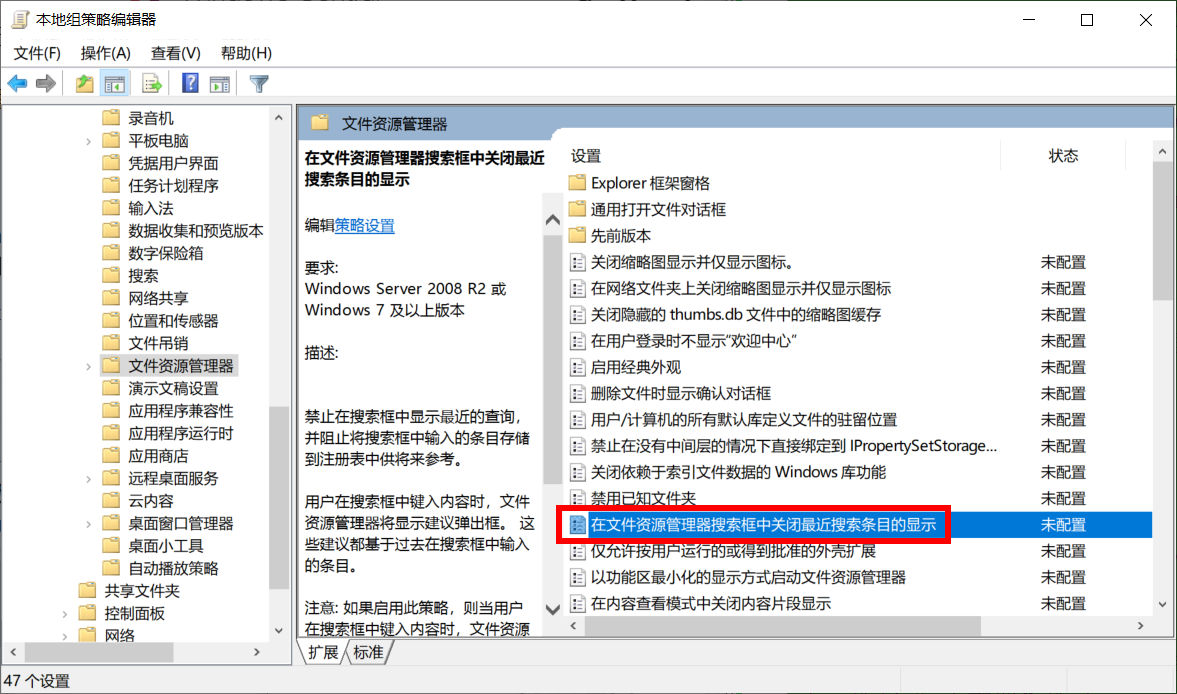Open the 查看(V) menu
The height and width of the screenshot is (694, 1177).
click(x=175, y=52)
